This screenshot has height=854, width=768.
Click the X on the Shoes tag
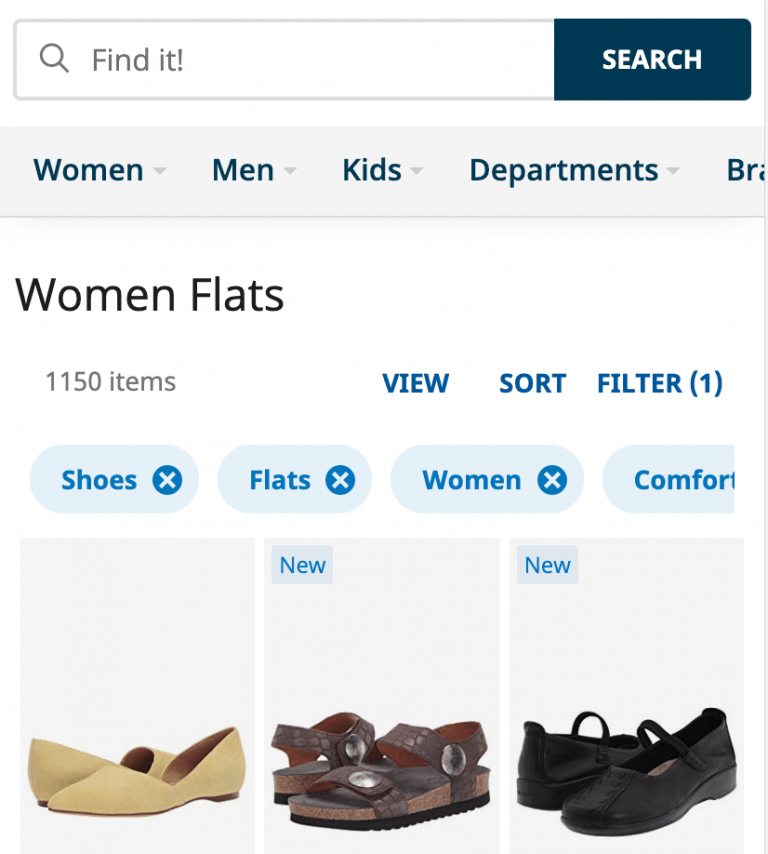click(168, 479)
